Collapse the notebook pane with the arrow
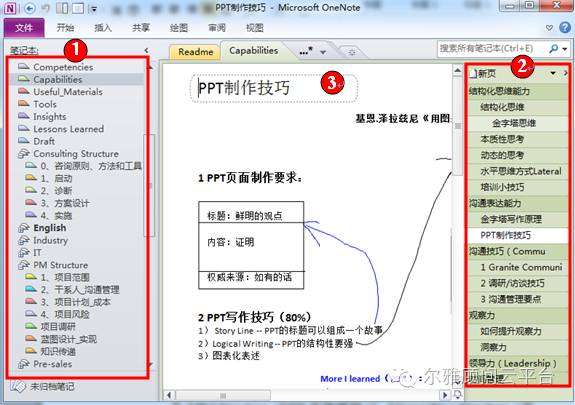The width and height of the screenshot is (575, 405). click(147, 50)
